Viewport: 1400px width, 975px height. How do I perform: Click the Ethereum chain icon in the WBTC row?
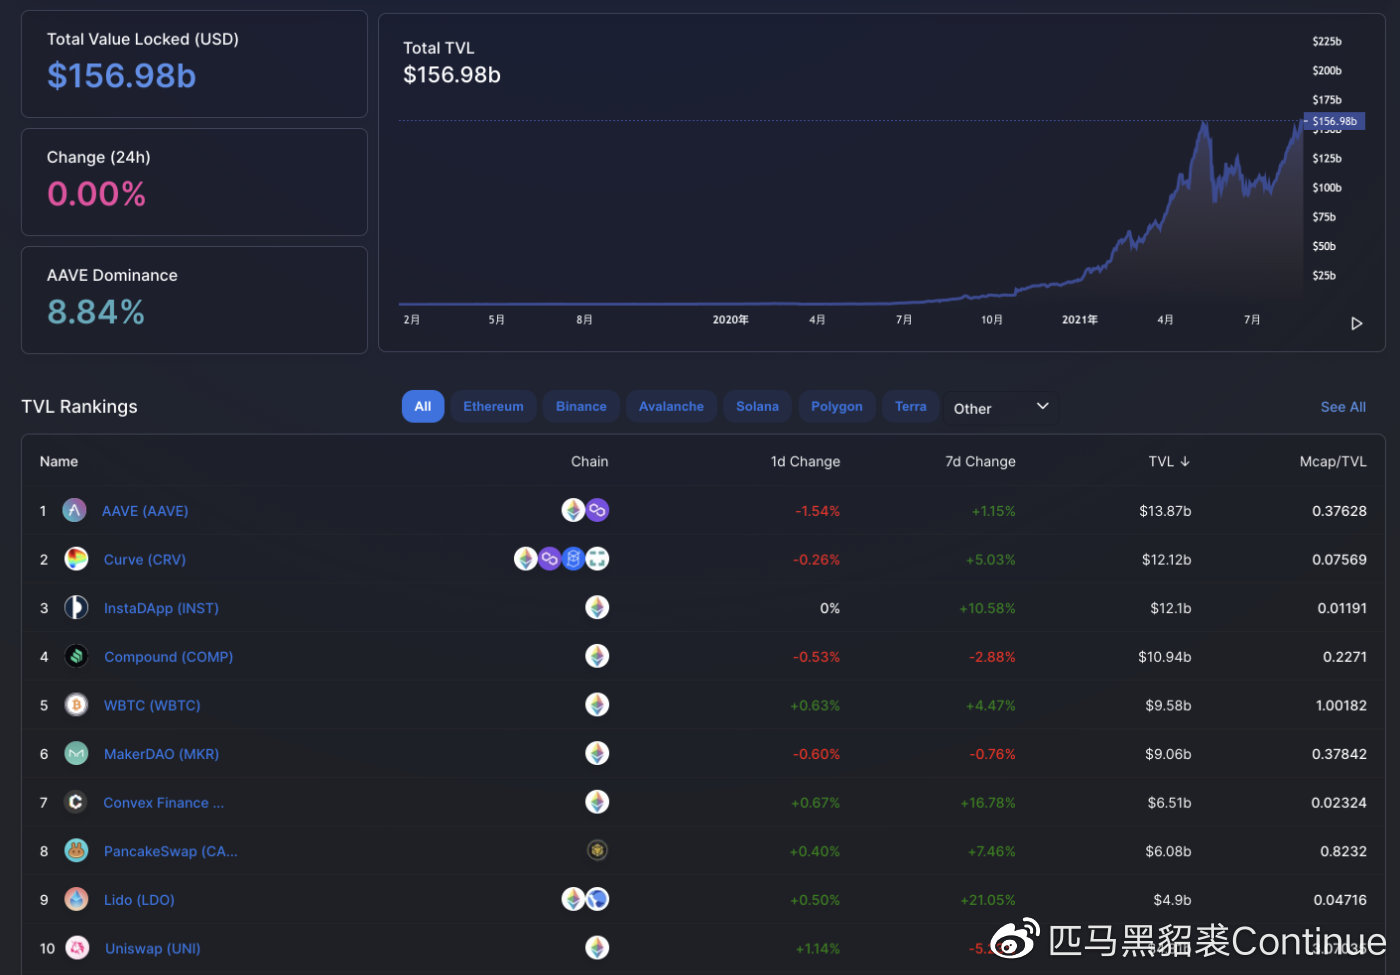[597, 705]
